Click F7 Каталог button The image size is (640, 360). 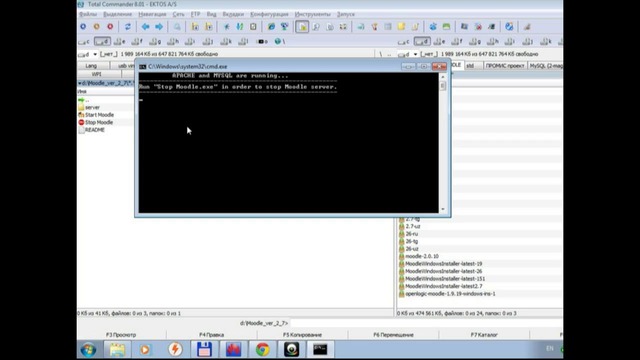tap(484, 335)
